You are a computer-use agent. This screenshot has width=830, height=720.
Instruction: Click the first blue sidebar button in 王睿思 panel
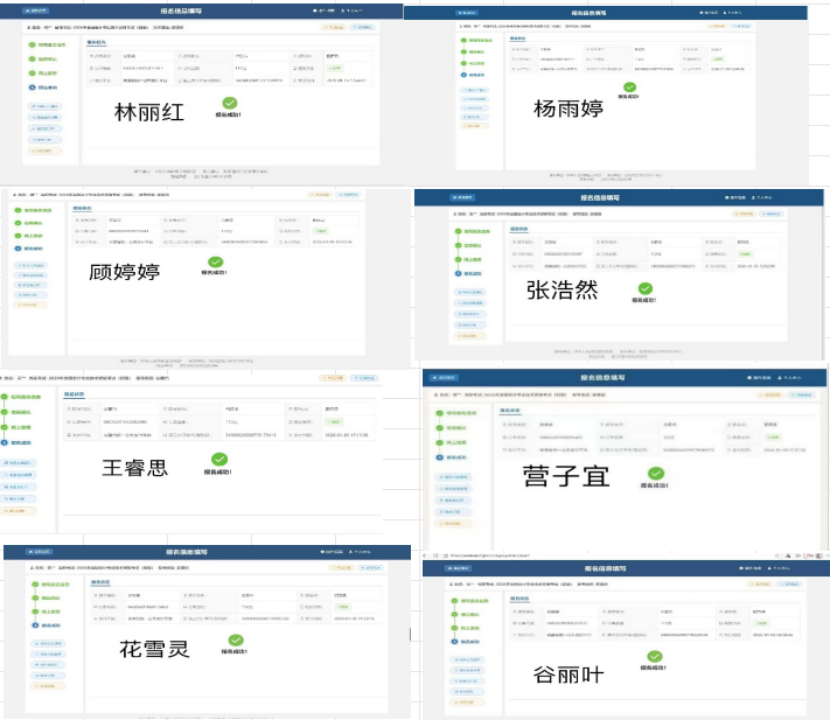click(18, 463)
